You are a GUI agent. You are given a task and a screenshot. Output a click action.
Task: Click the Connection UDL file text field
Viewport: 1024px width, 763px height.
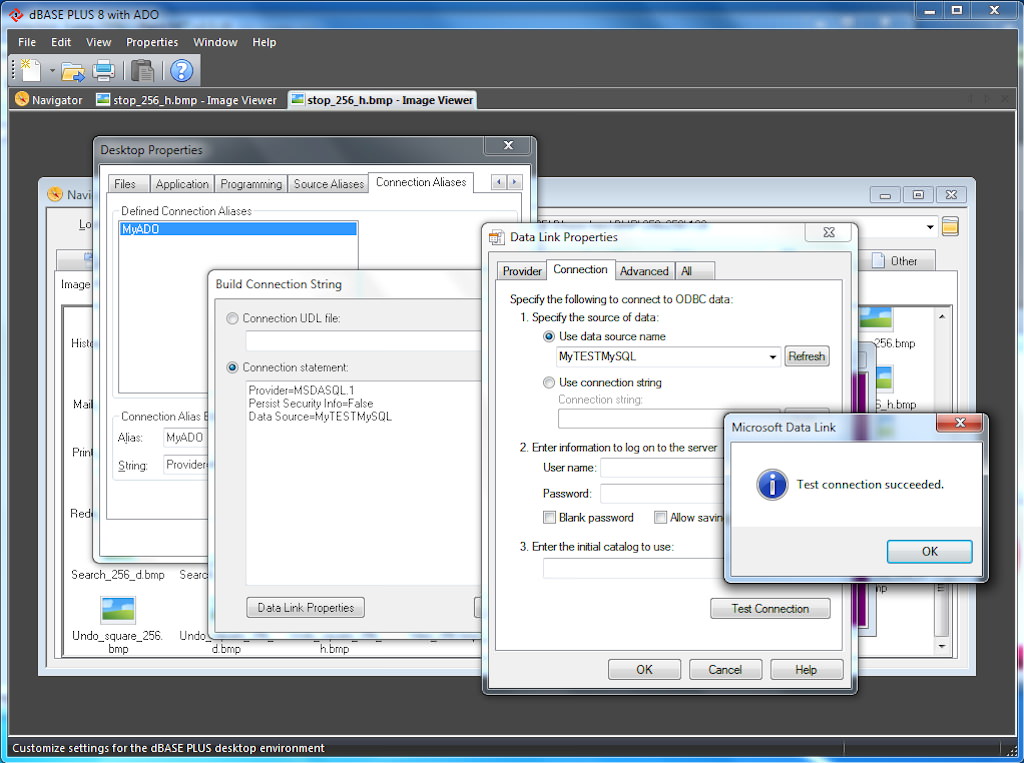363,341
